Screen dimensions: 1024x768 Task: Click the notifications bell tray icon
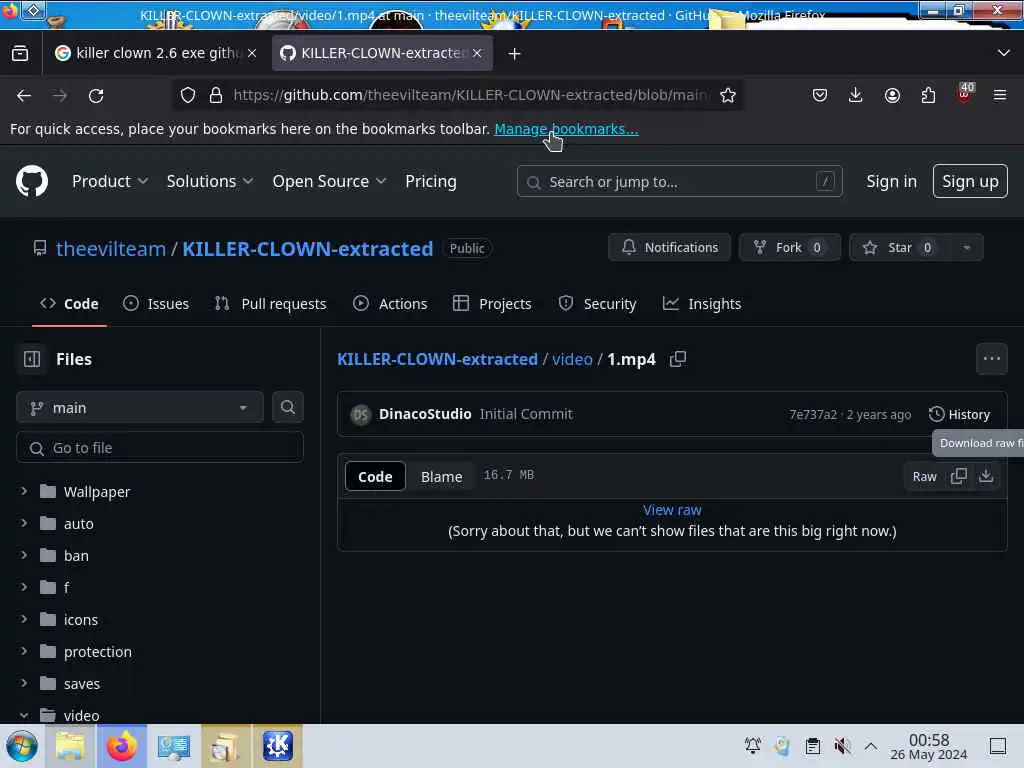coord(753,746)
